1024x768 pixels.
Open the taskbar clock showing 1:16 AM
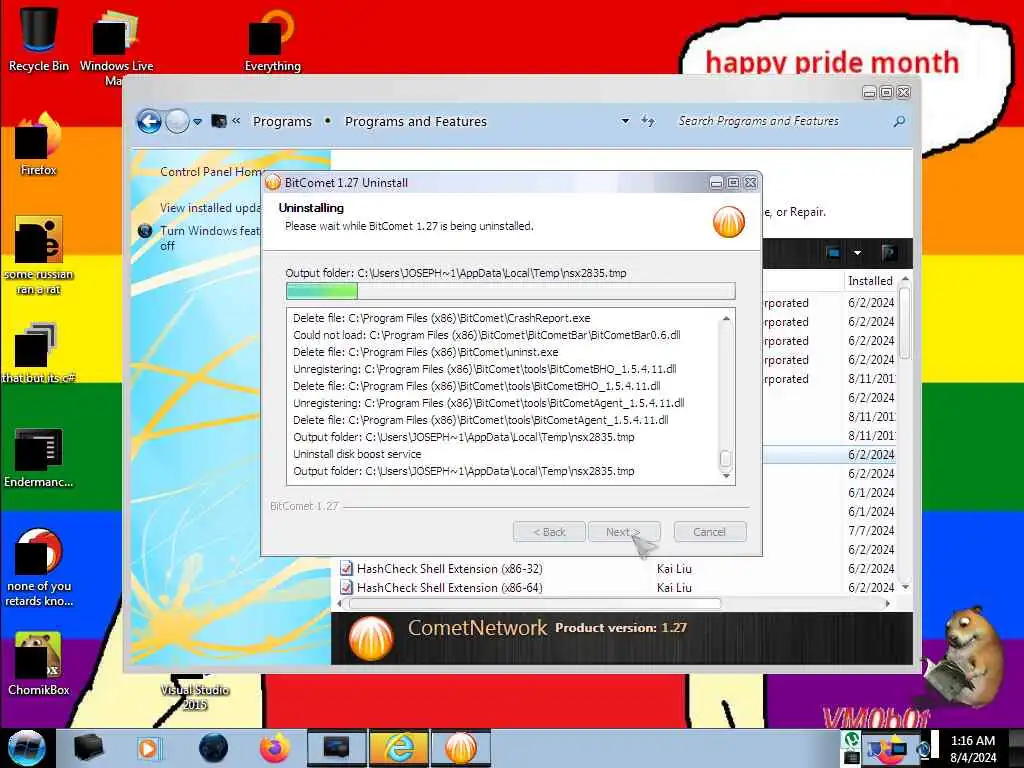973,748
